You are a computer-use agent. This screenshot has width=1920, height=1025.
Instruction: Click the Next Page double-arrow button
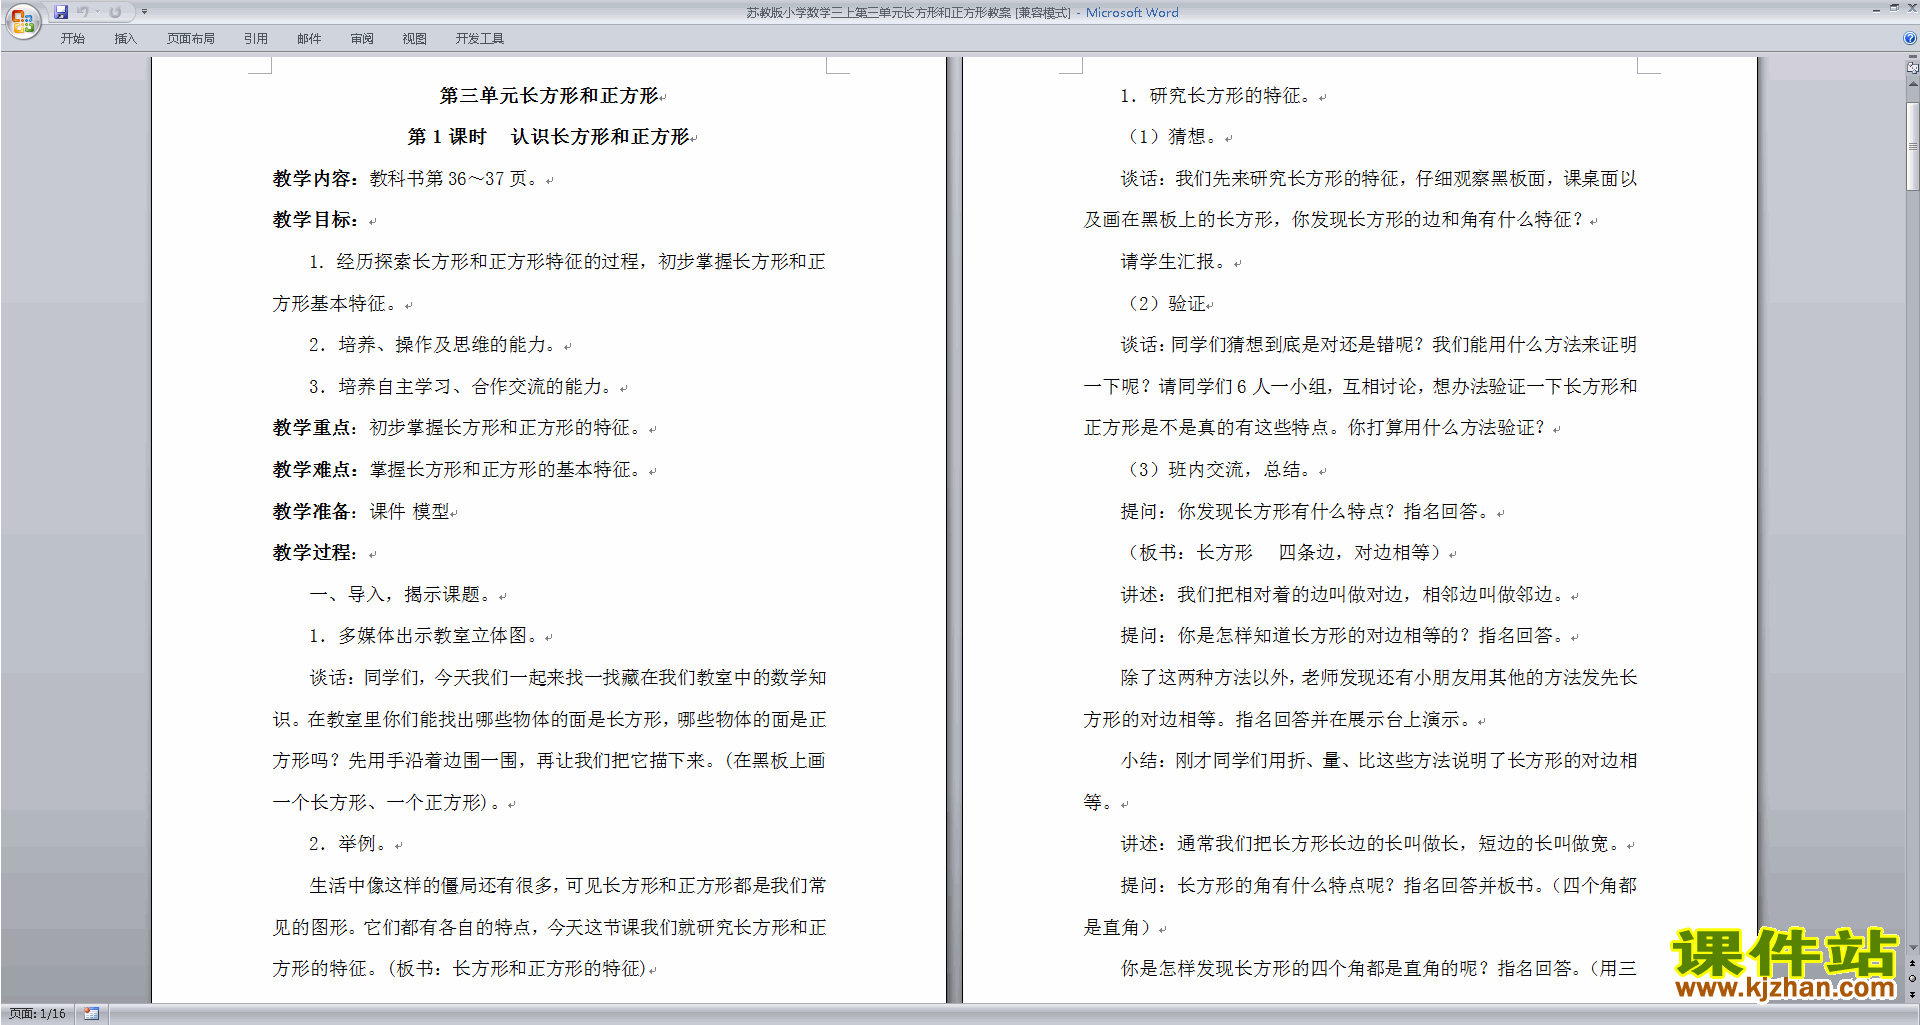[x=1912, y=994]
